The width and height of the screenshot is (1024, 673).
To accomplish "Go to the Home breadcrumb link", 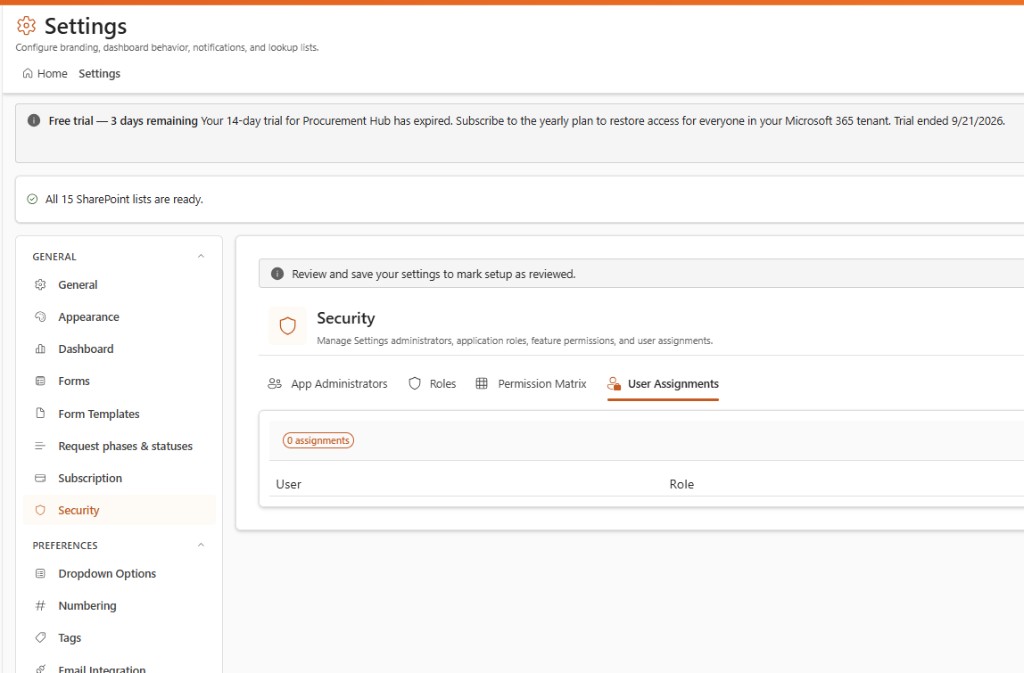I will coord(45,74).
